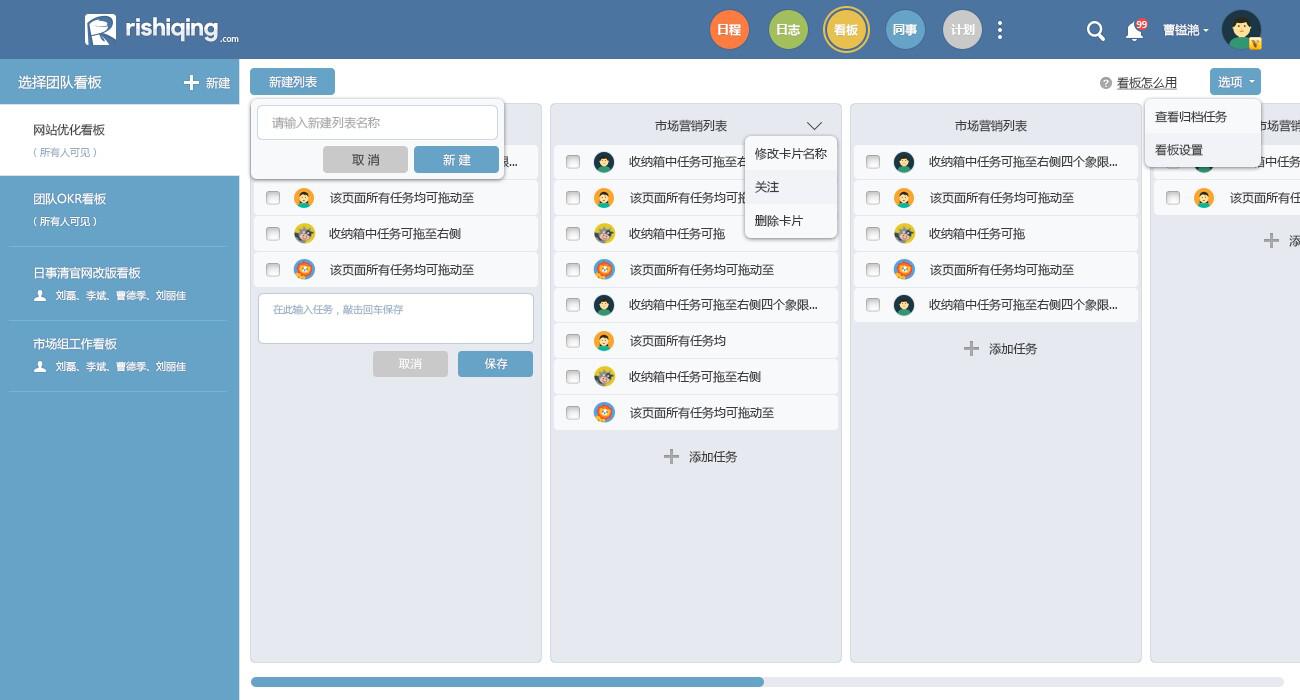Screen dimensions: 1300x700
Task: Check first task in second list
Action: pyautogui.click(x=573, y=162)
